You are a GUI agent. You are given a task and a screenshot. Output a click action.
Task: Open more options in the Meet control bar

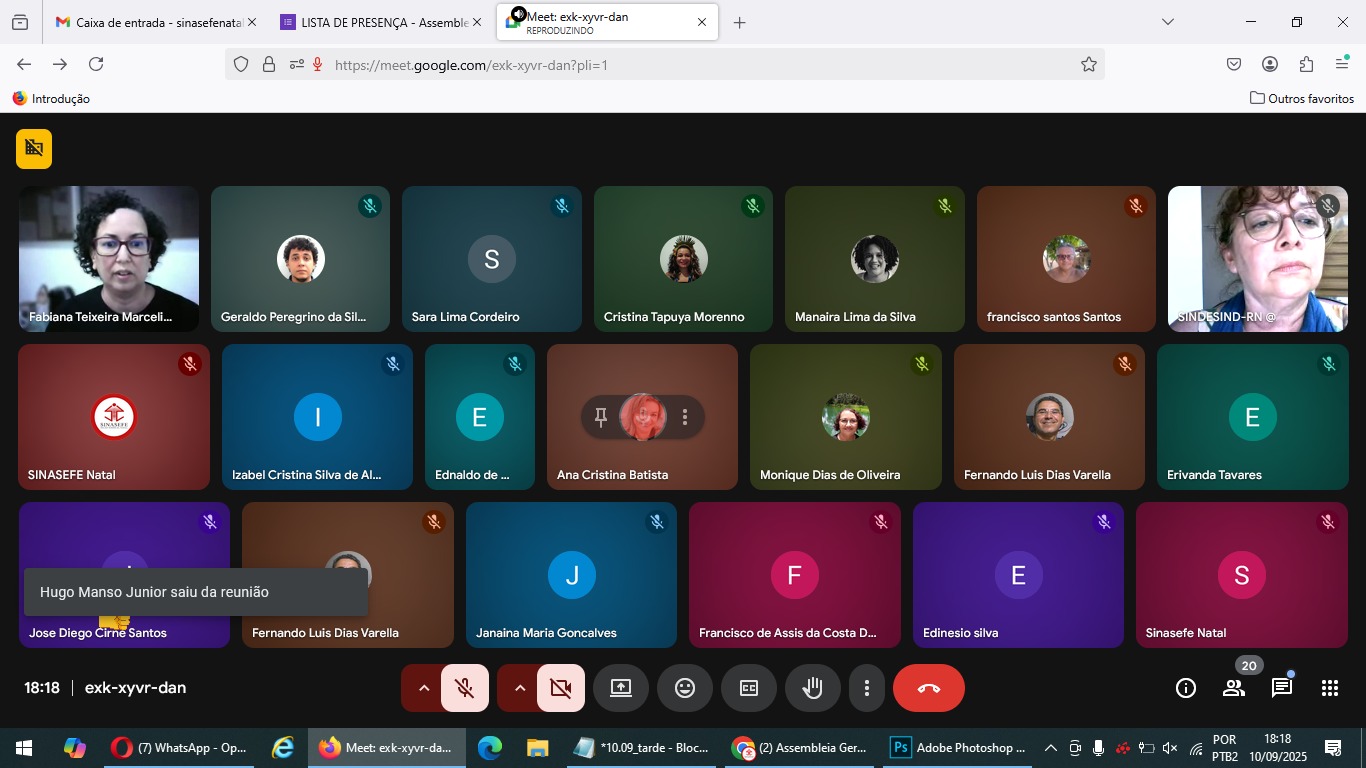point(867,688)
